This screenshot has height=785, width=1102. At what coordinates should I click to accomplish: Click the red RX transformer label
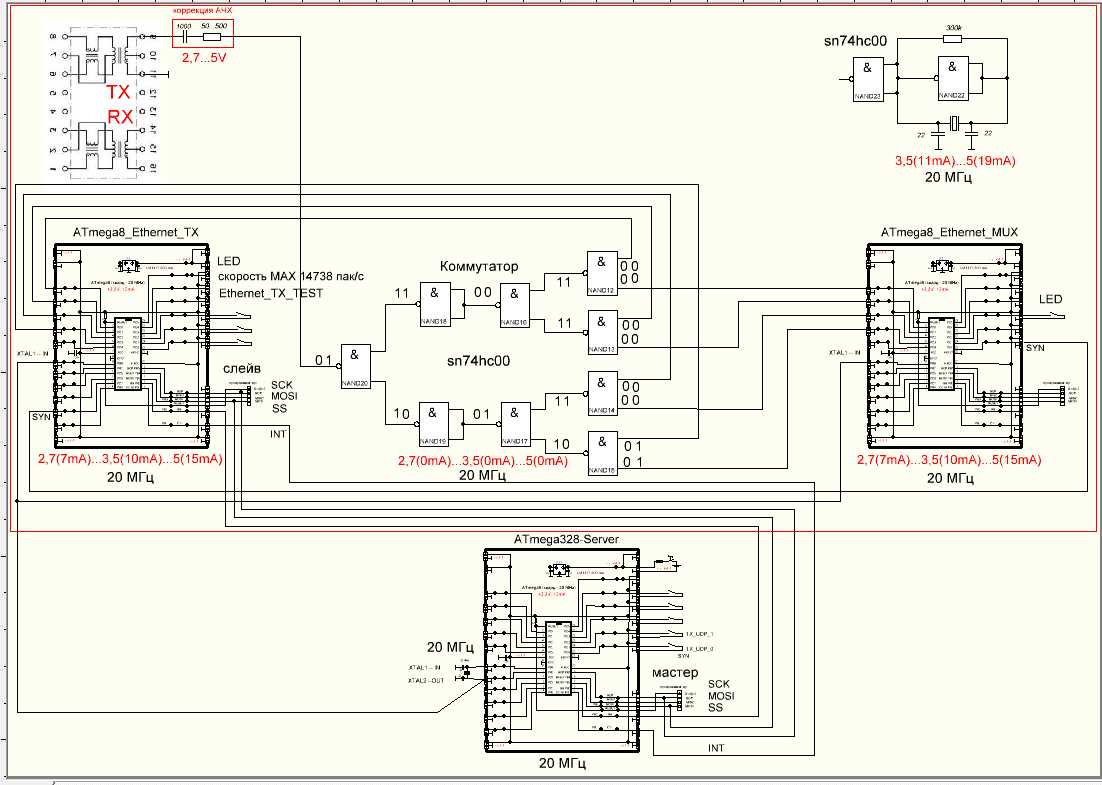point(120,116)
